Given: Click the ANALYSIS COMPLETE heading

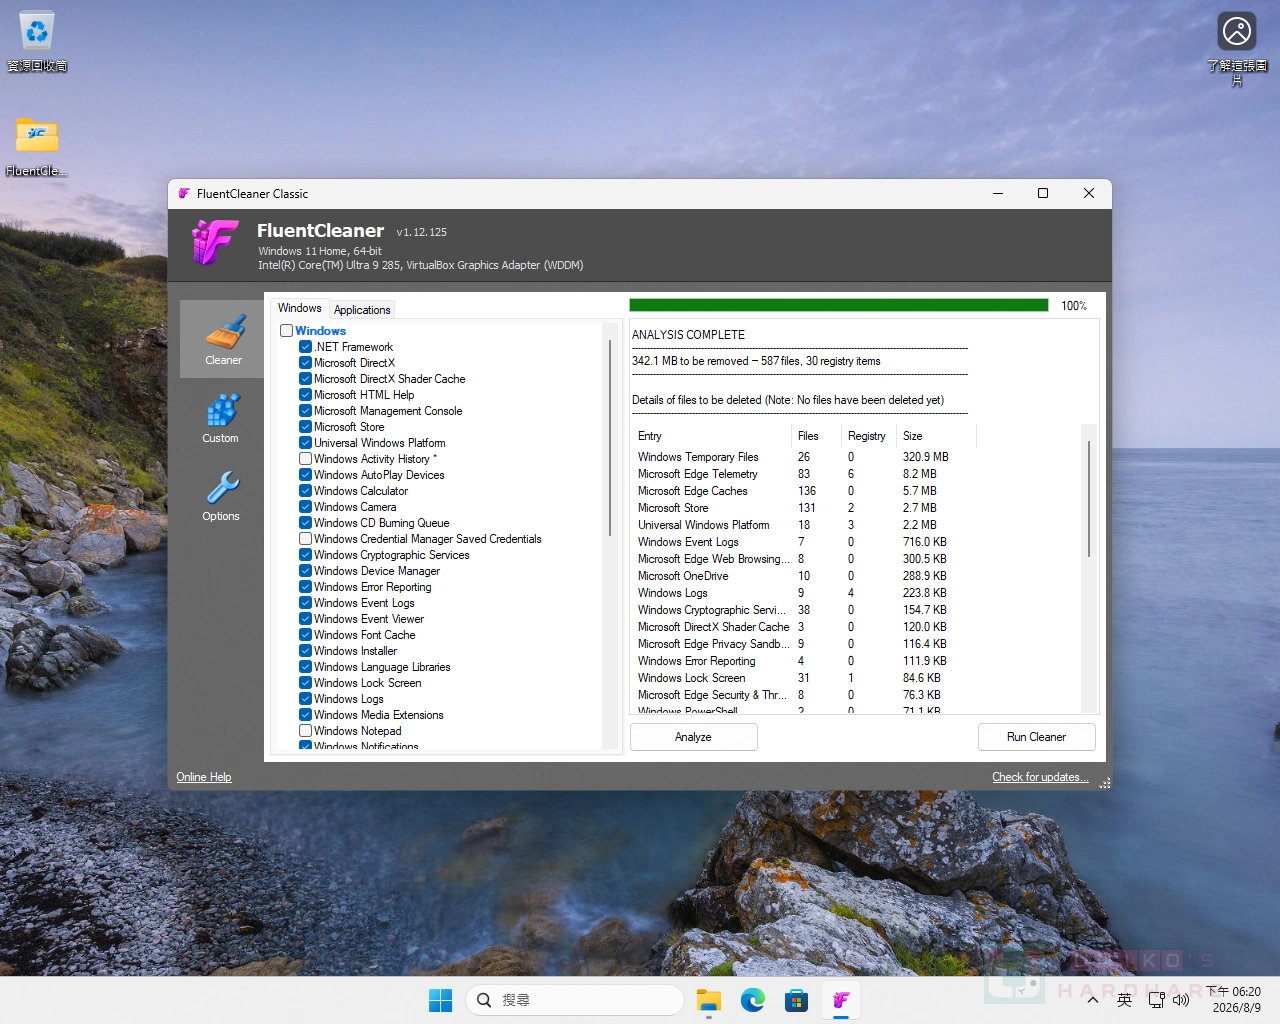Looking at the screenshot, I should [x=688, y=335].
